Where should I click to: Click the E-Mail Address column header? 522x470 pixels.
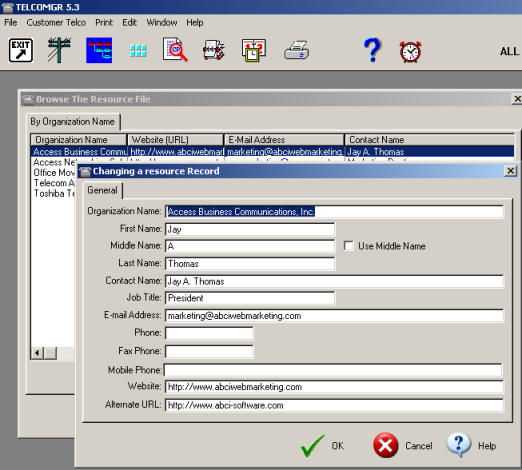(x=284, y=140)
